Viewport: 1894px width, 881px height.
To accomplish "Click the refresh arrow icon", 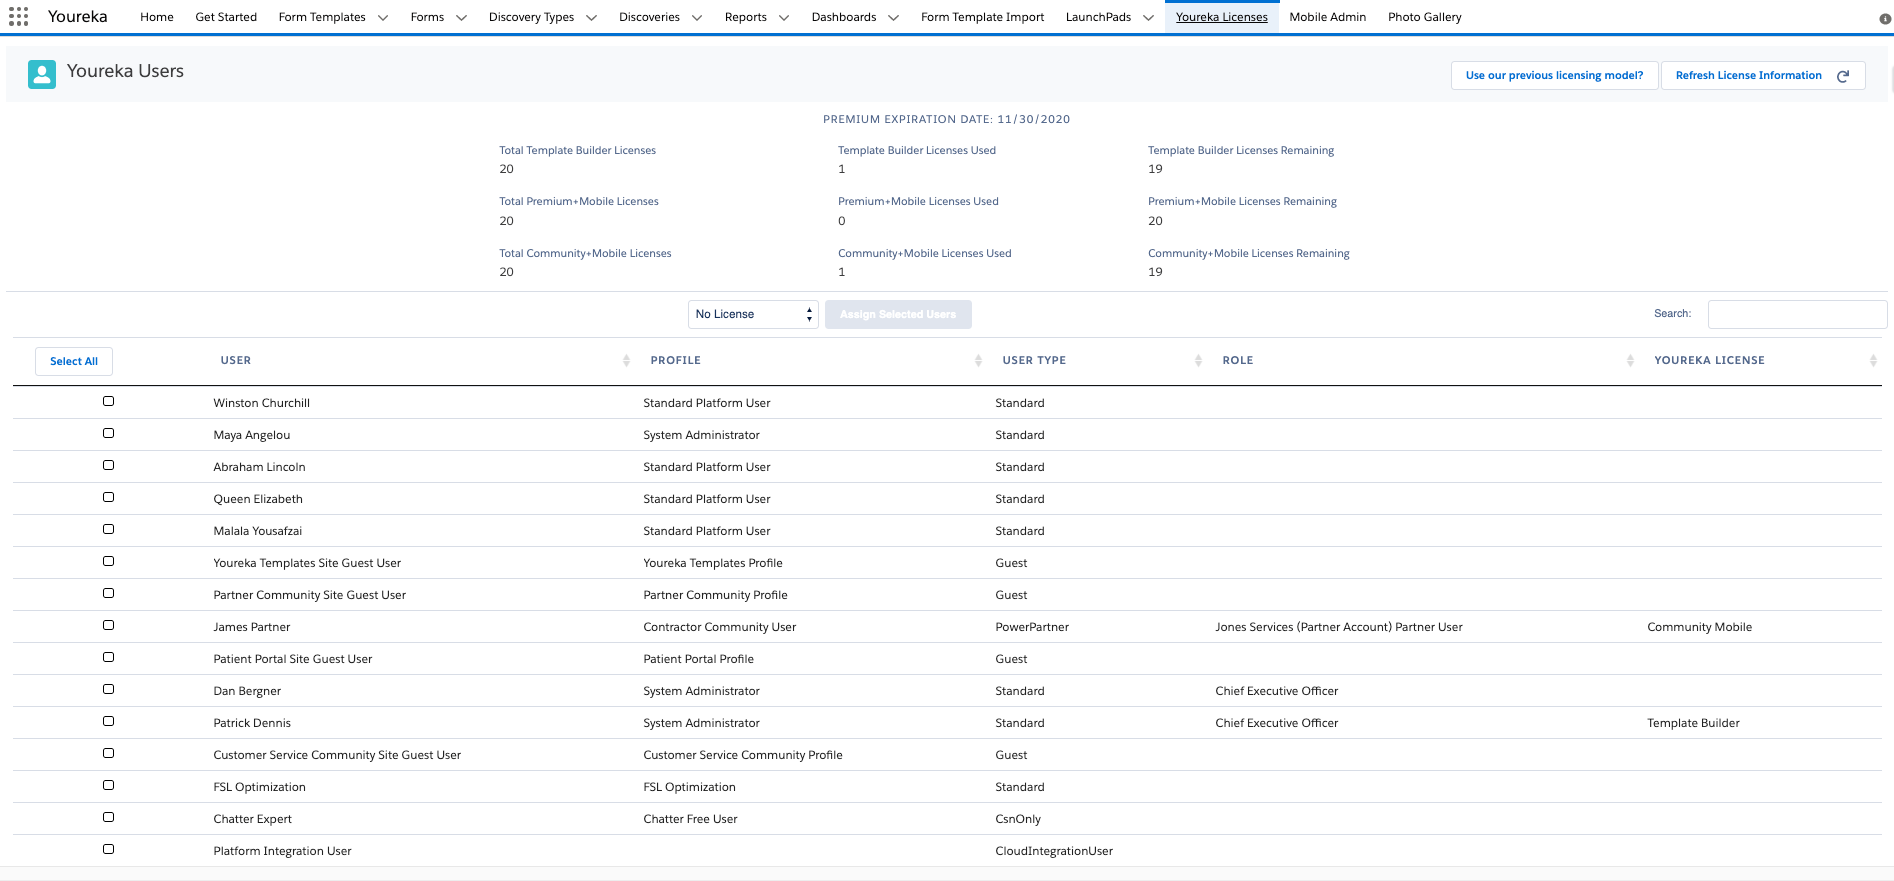I will pos(1843,76).
